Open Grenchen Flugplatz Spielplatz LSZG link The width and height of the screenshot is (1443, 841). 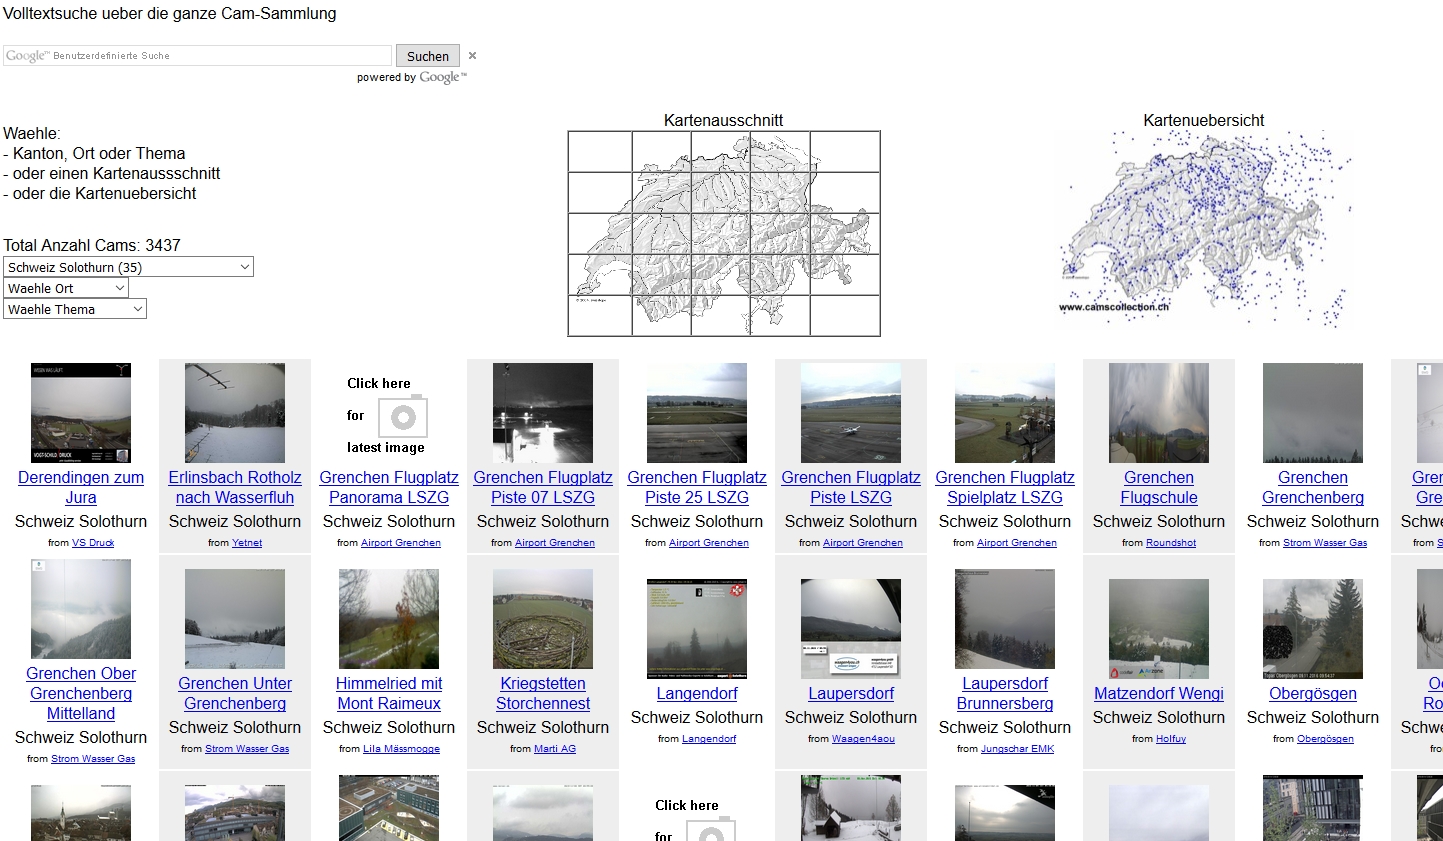(1005, 488)
